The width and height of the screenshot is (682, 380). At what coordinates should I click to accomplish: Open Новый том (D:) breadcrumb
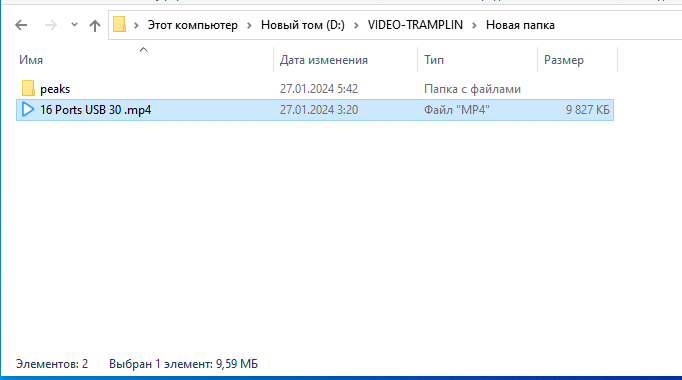[303, 25]
